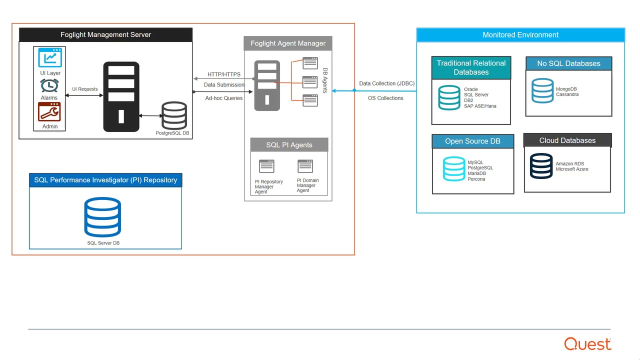Image resolution: width=640 pixels, height=360 pixels.
Task: Click the dark Cloud Databases cylinder icon
Action: pos(541,166)
